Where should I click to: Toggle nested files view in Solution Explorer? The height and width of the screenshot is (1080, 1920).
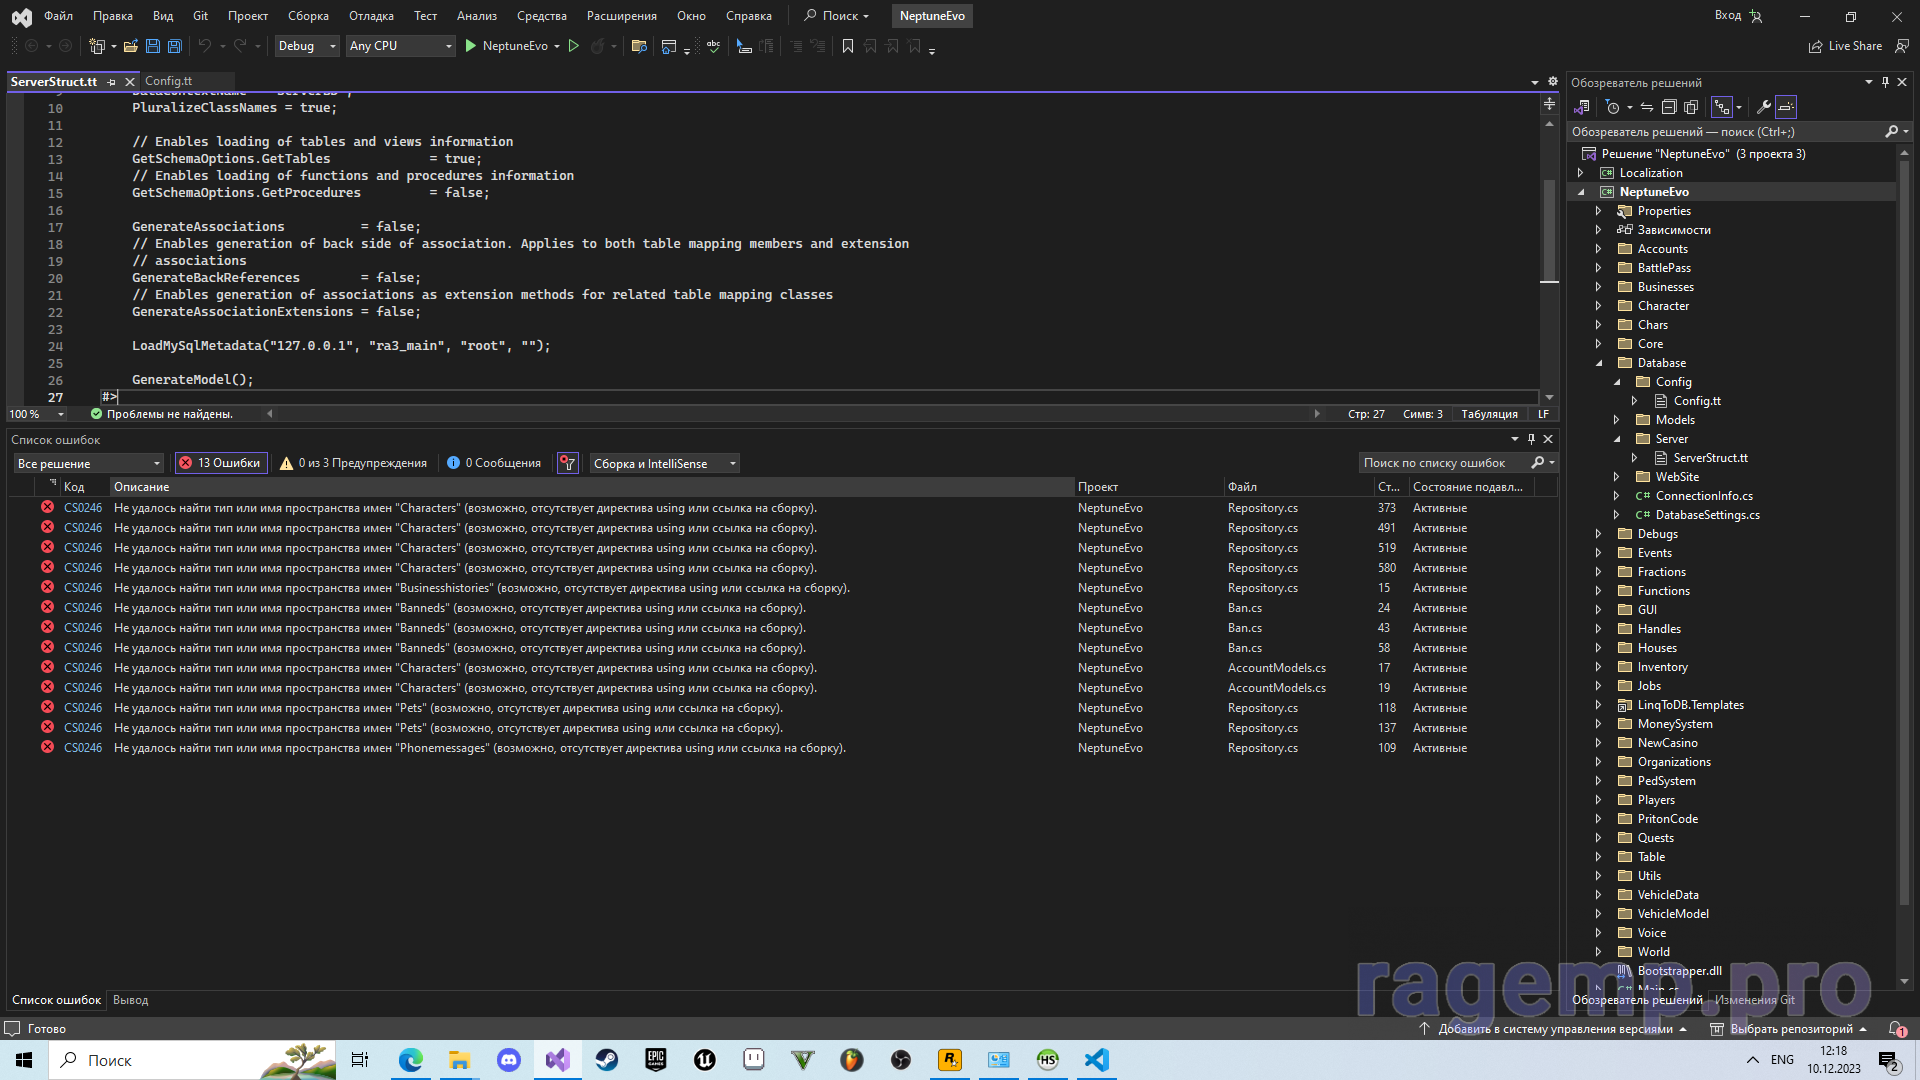pyautogui.click(x=1721, y=107)
